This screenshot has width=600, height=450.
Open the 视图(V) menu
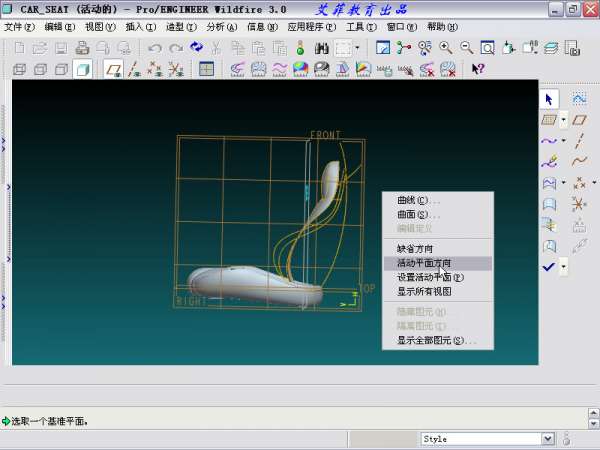pyautogui.click(x=100, y=27)
